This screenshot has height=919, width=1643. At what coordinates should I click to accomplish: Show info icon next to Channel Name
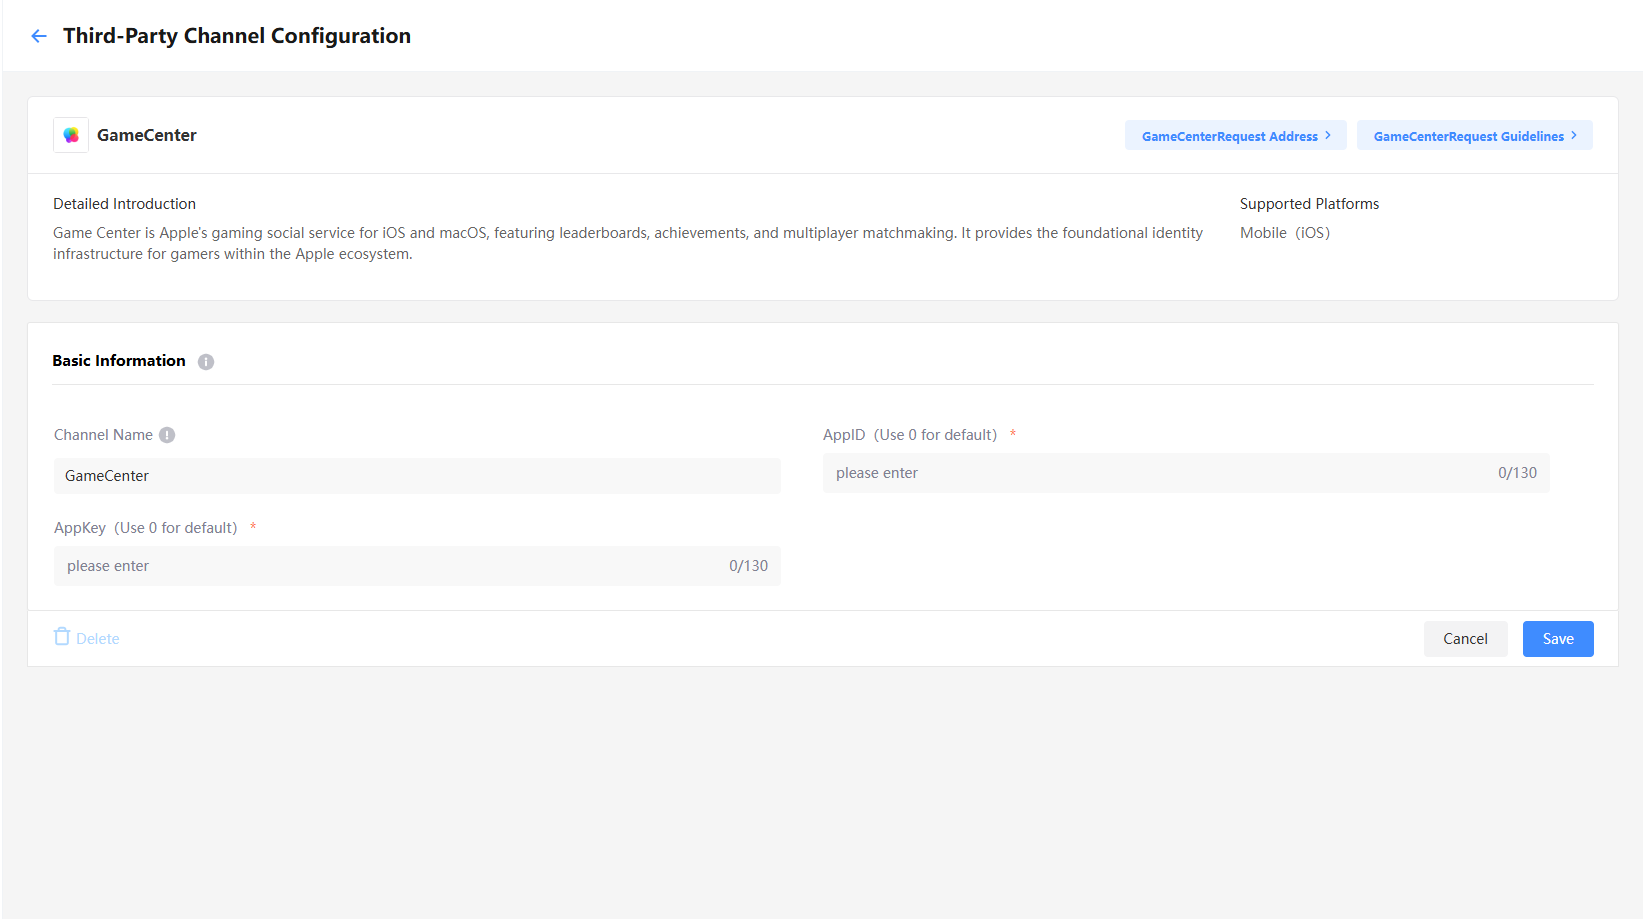tap(167, 435)
